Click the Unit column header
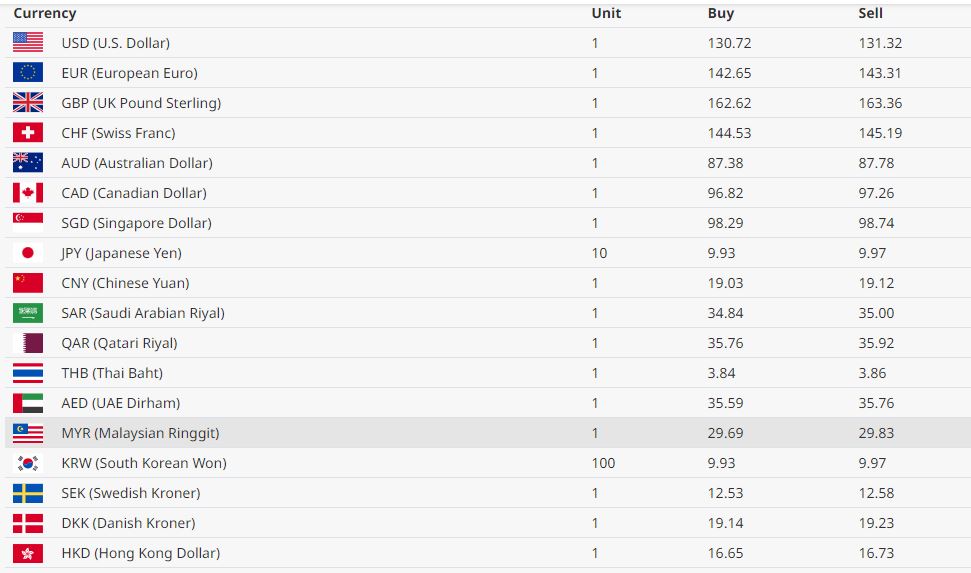 click(x=606, y=13)
